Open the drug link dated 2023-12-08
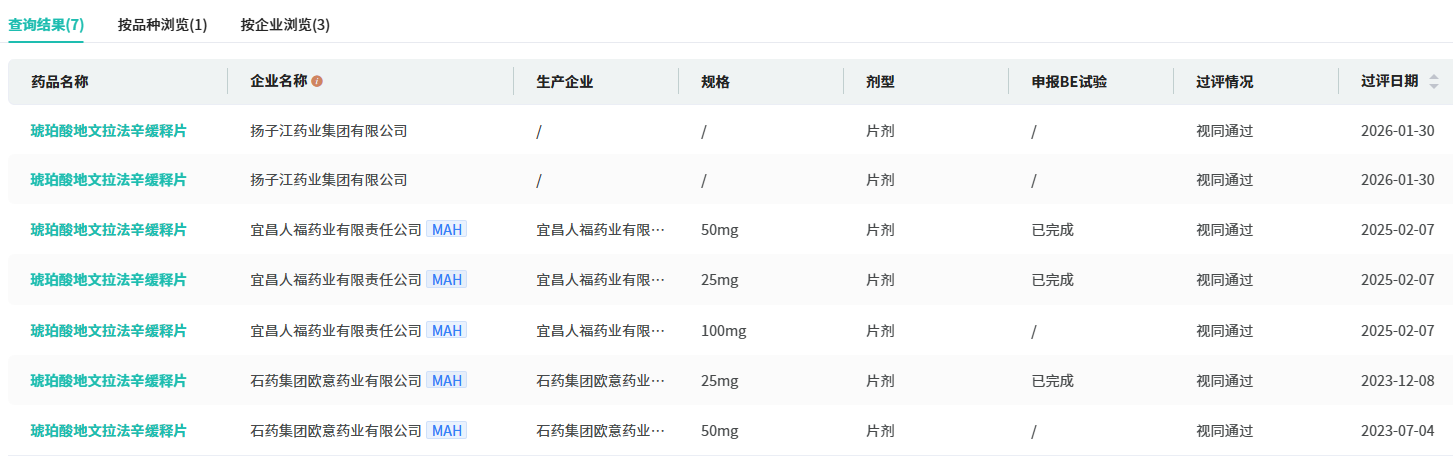Viewport: 1453px width, 470px height. pos(108,380)
